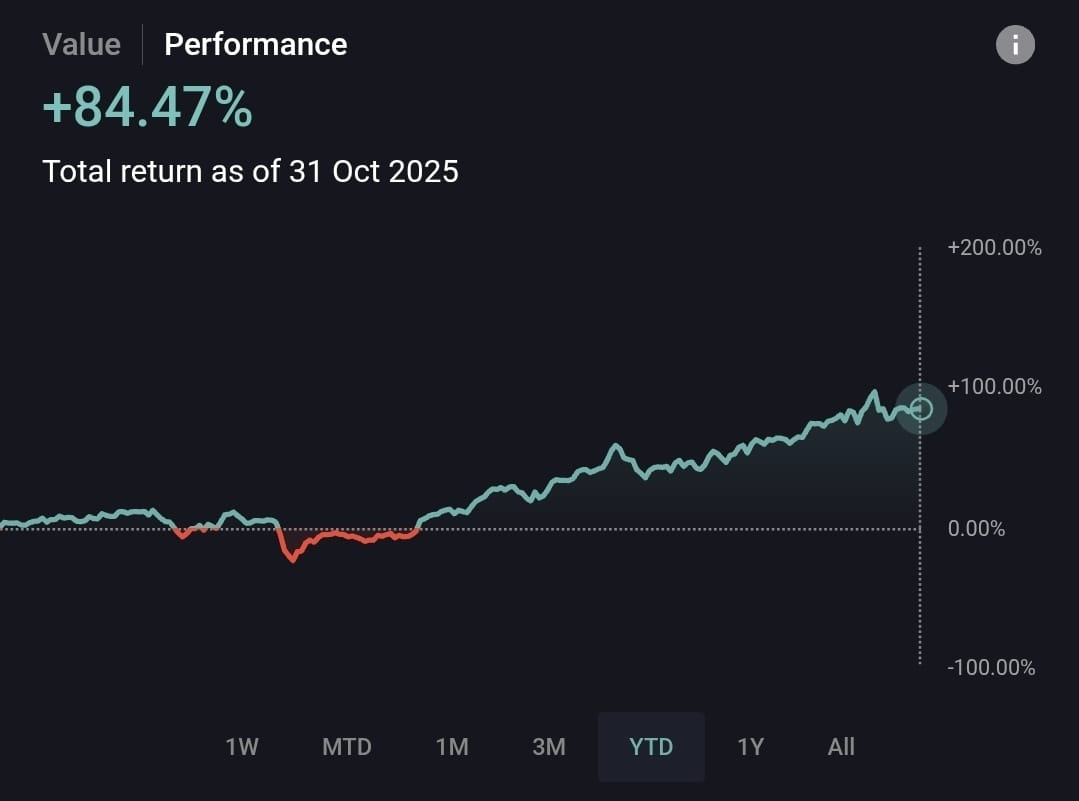The width and height of the screenshot is (1079, 801).
Task: Choose the MTD time range
Action: (x=347, y=747)
